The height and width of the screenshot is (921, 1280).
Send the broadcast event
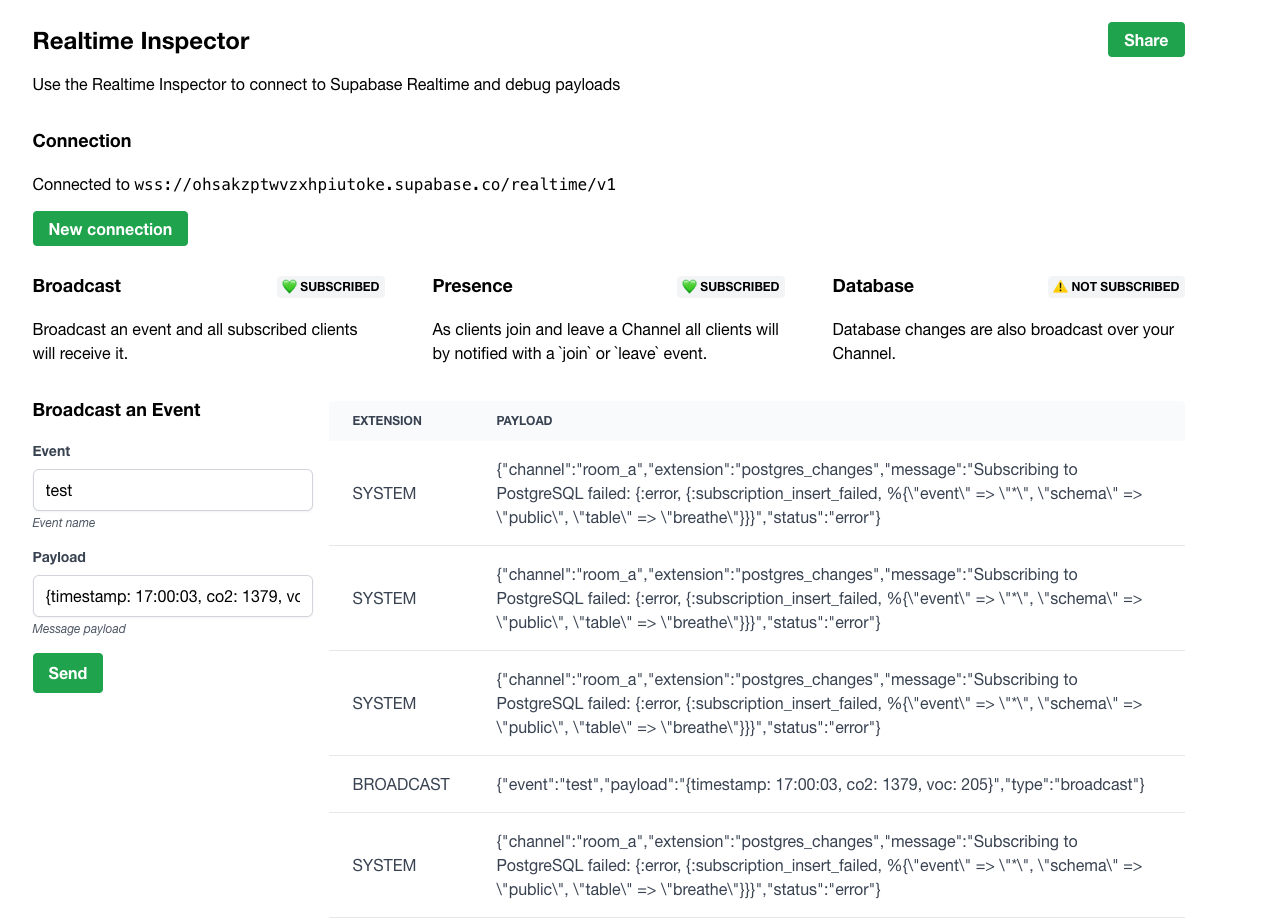67,673
